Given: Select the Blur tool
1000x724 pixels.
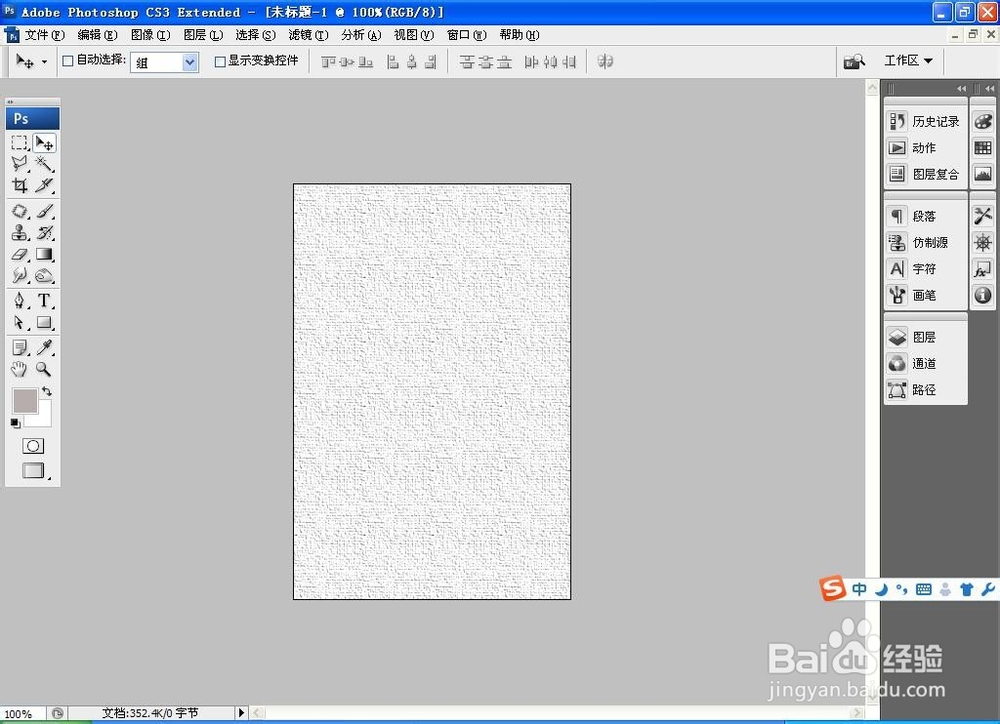Looking at the screenshot, I should coord(19,275).
